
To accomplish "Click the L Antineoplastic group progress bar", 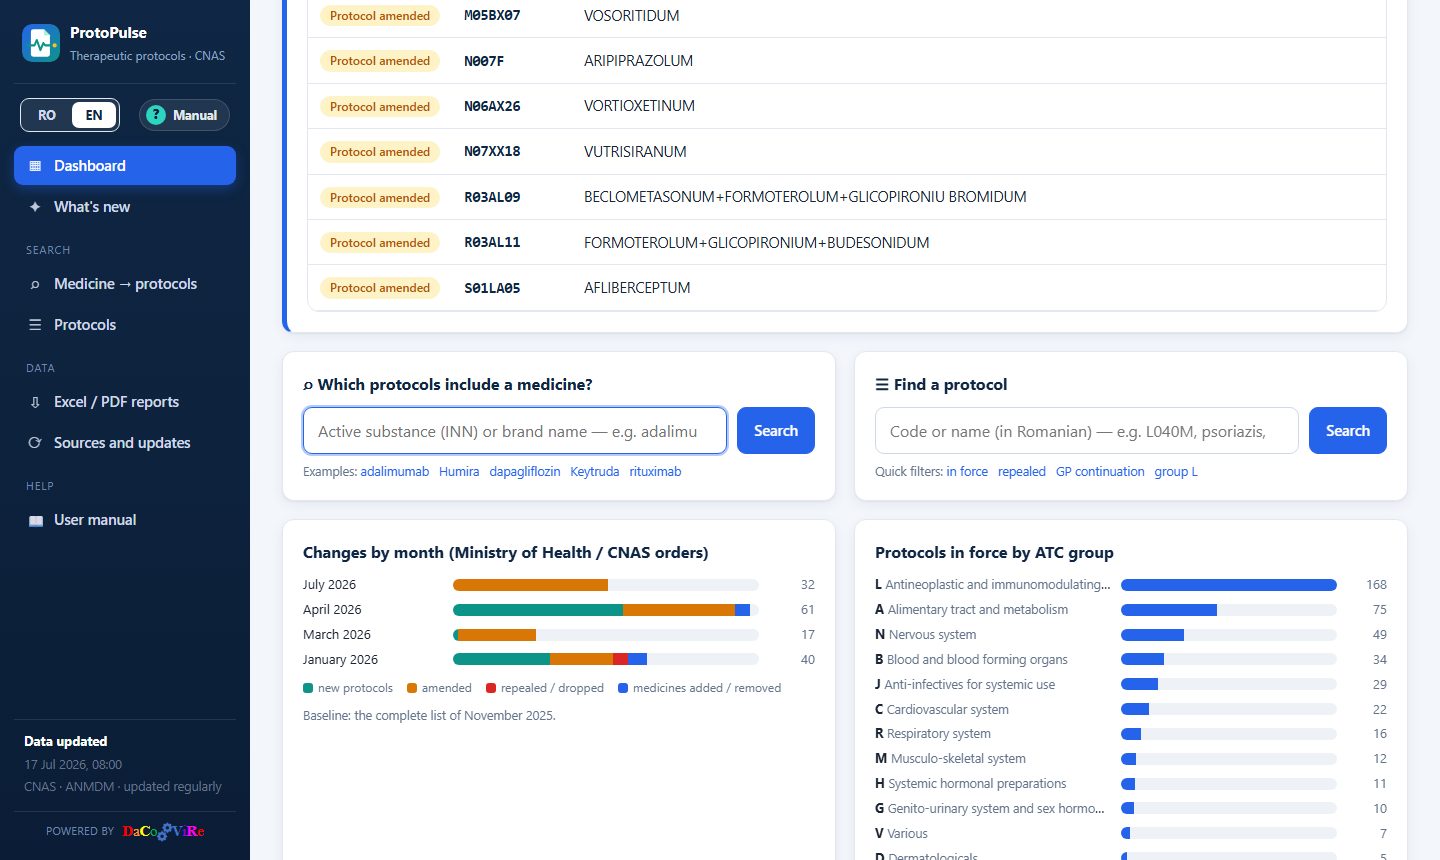I will (x=1229, y=585).
